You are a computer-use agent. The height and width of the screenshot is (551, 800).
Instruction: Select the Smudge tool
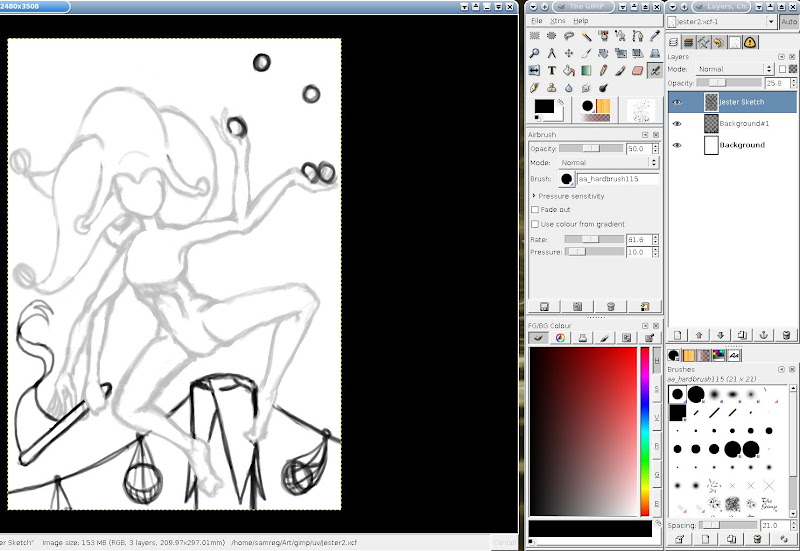coord(586,88)
